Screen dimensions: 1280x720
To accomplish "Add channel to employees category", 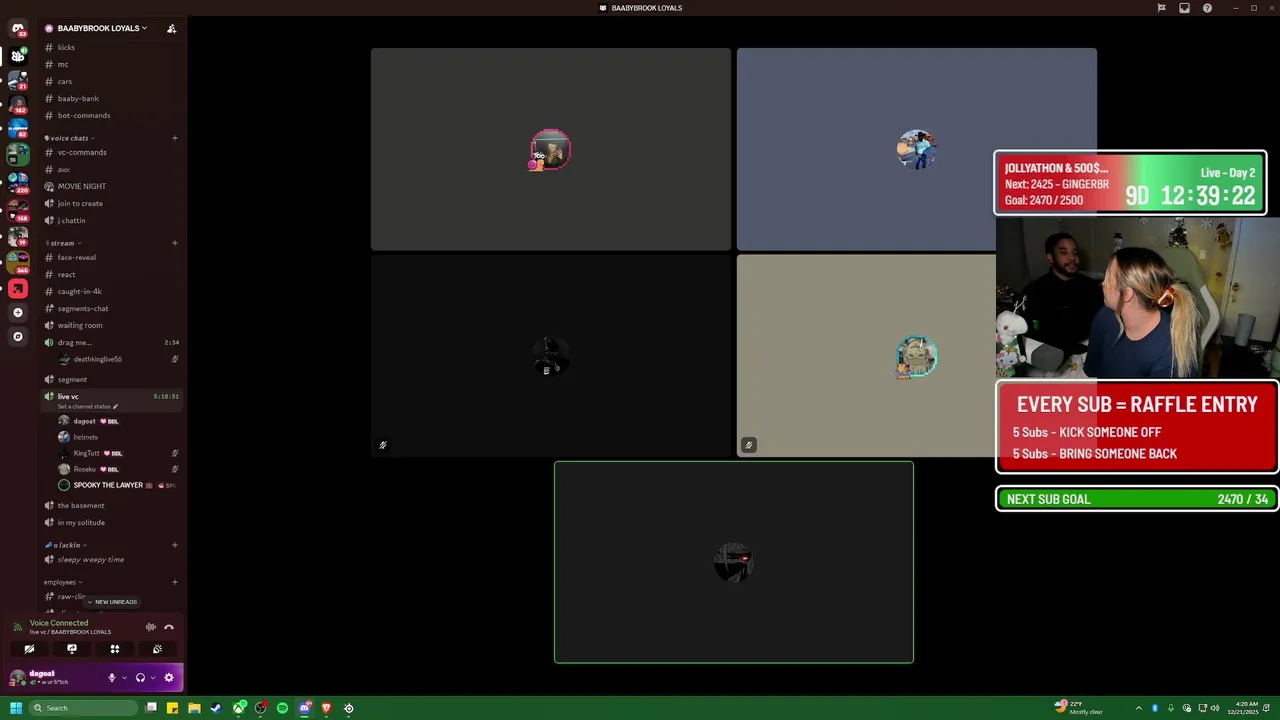I will (175, 582).
